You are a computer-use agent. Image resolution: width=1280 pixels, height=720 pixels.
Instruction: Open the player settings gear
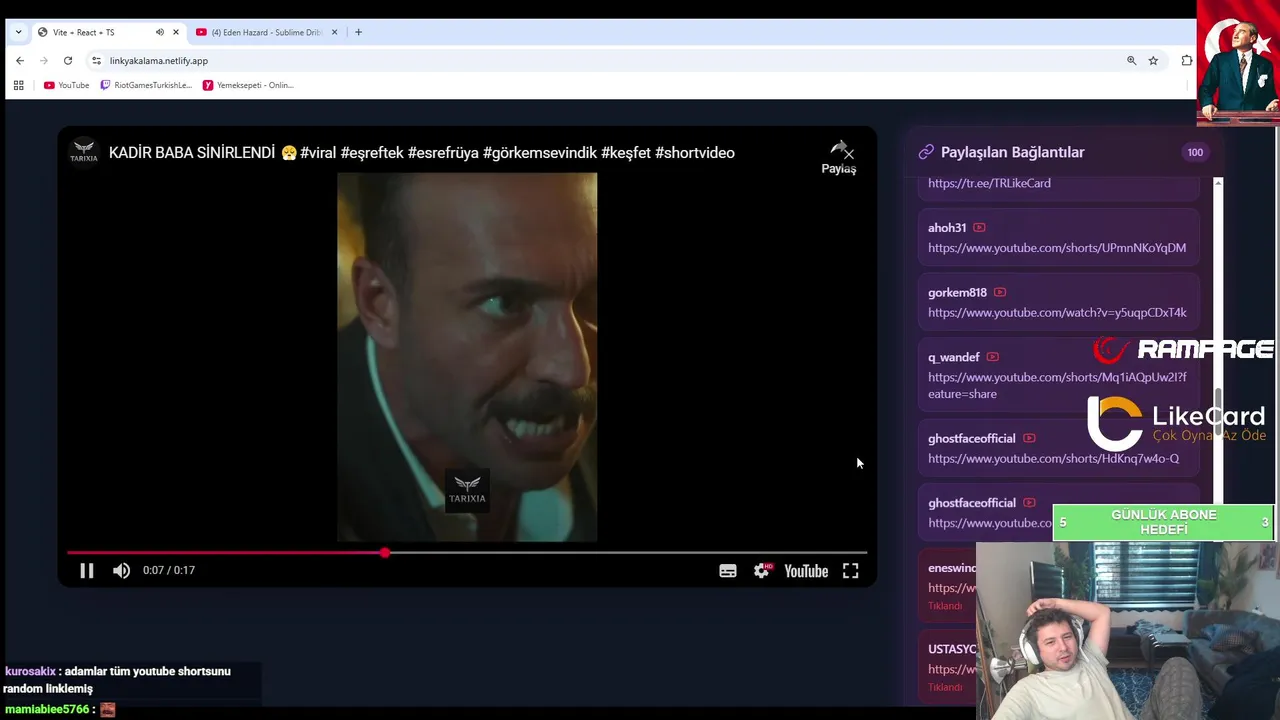pos(762,571)
